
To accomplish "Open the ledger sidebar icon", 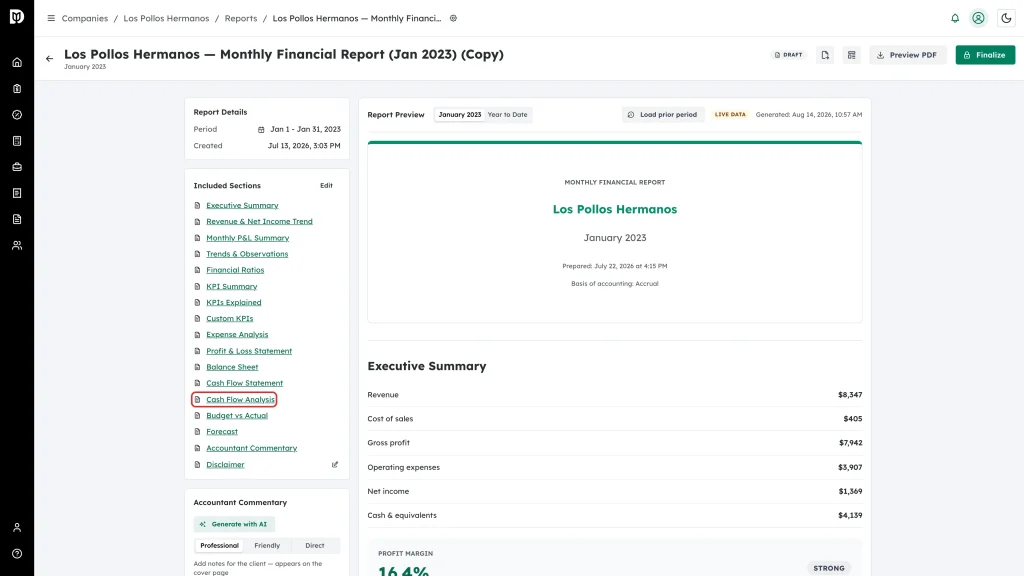I will pyautogui.click(x=17, y=141).
